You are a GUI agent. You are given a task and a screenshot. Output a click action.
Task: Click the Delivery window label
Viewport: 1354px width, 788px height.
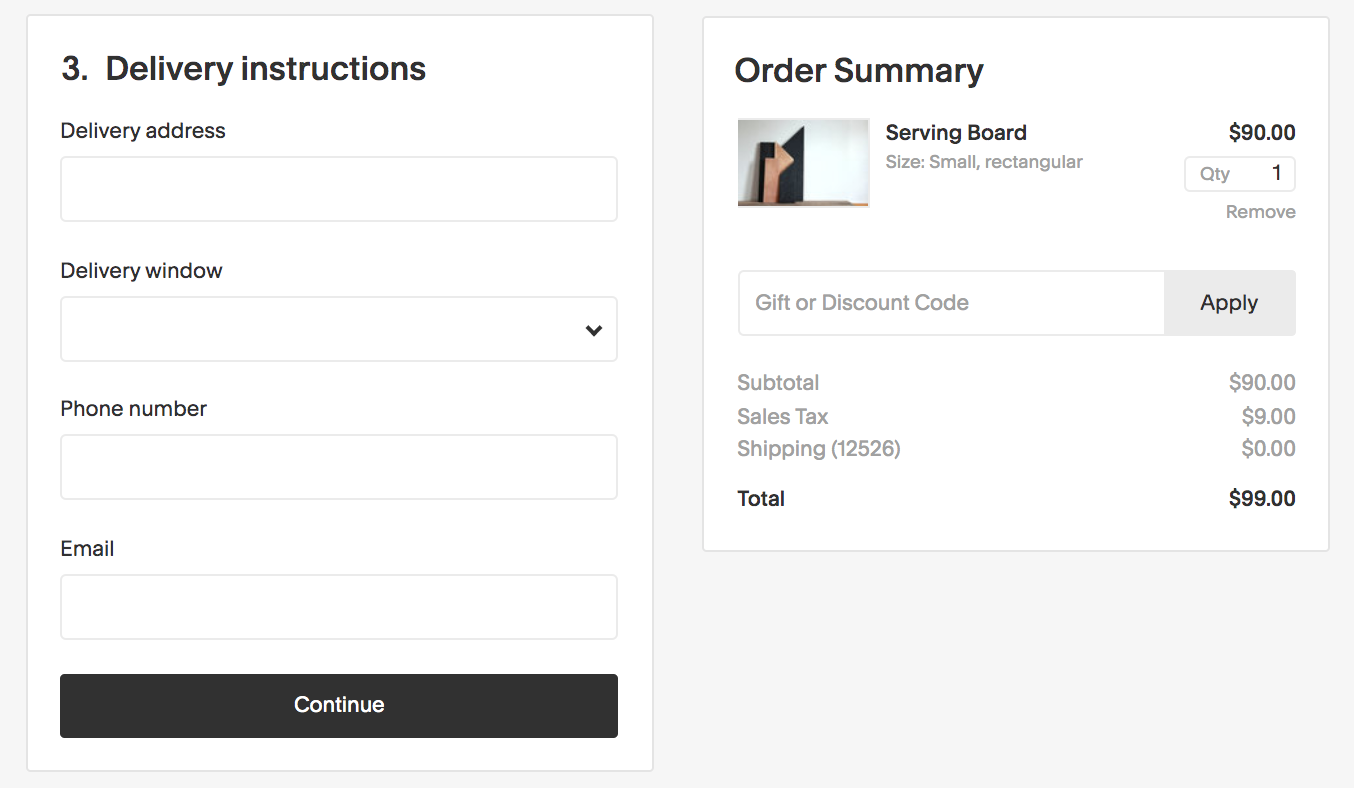(x=141, y=271)
